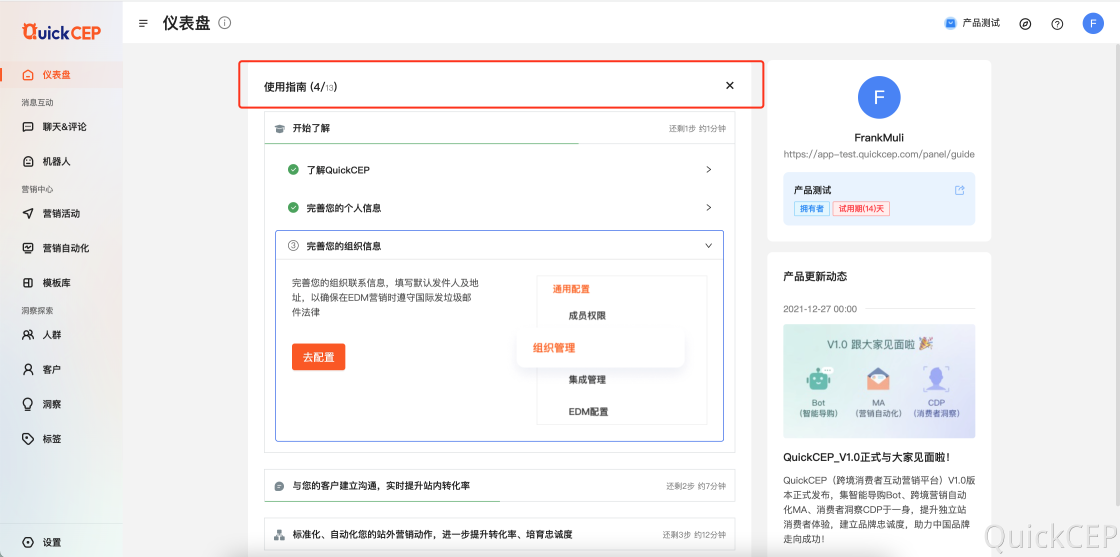Image resolution: width=1120 pixels, height=557 pixels.
Task: Expand 与您的客户建立沟通 guide section
Action: point(499,486)
